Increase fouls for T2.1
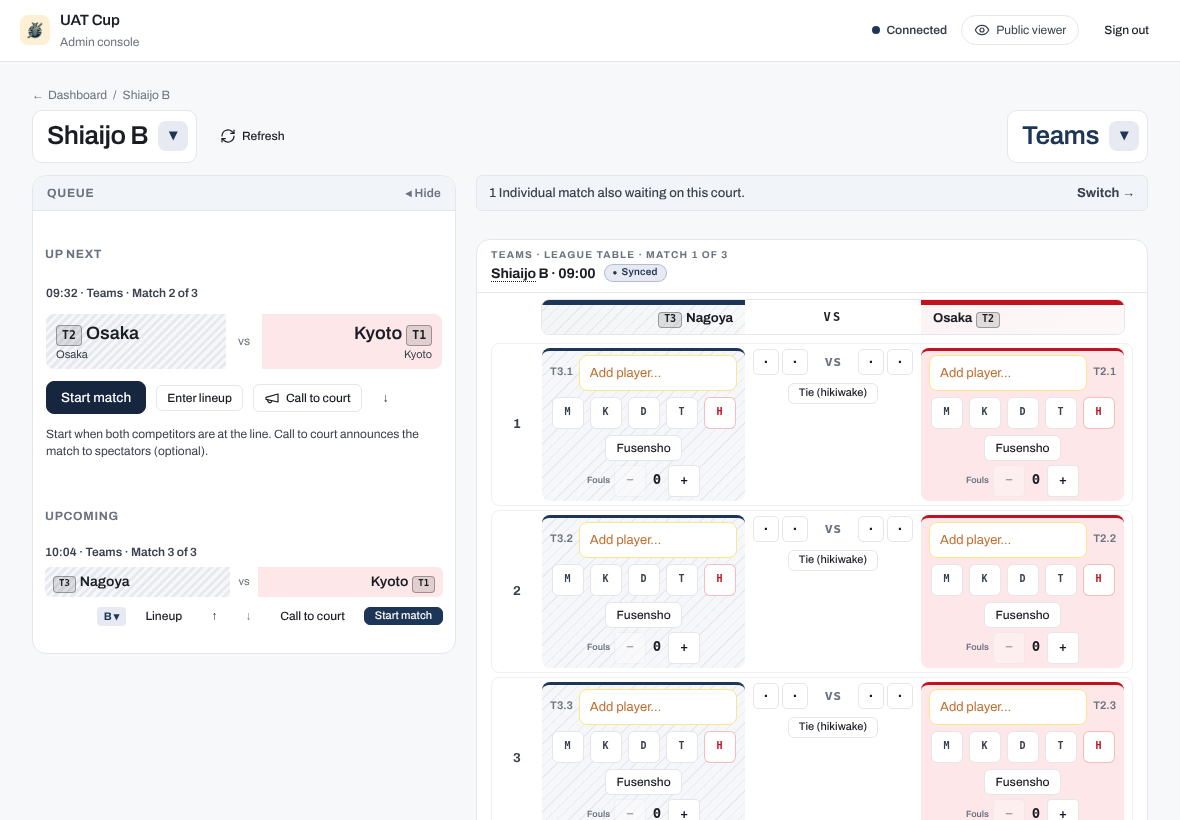The height and width of the screenshot is (820, 1180). (x=1063, y=480)
